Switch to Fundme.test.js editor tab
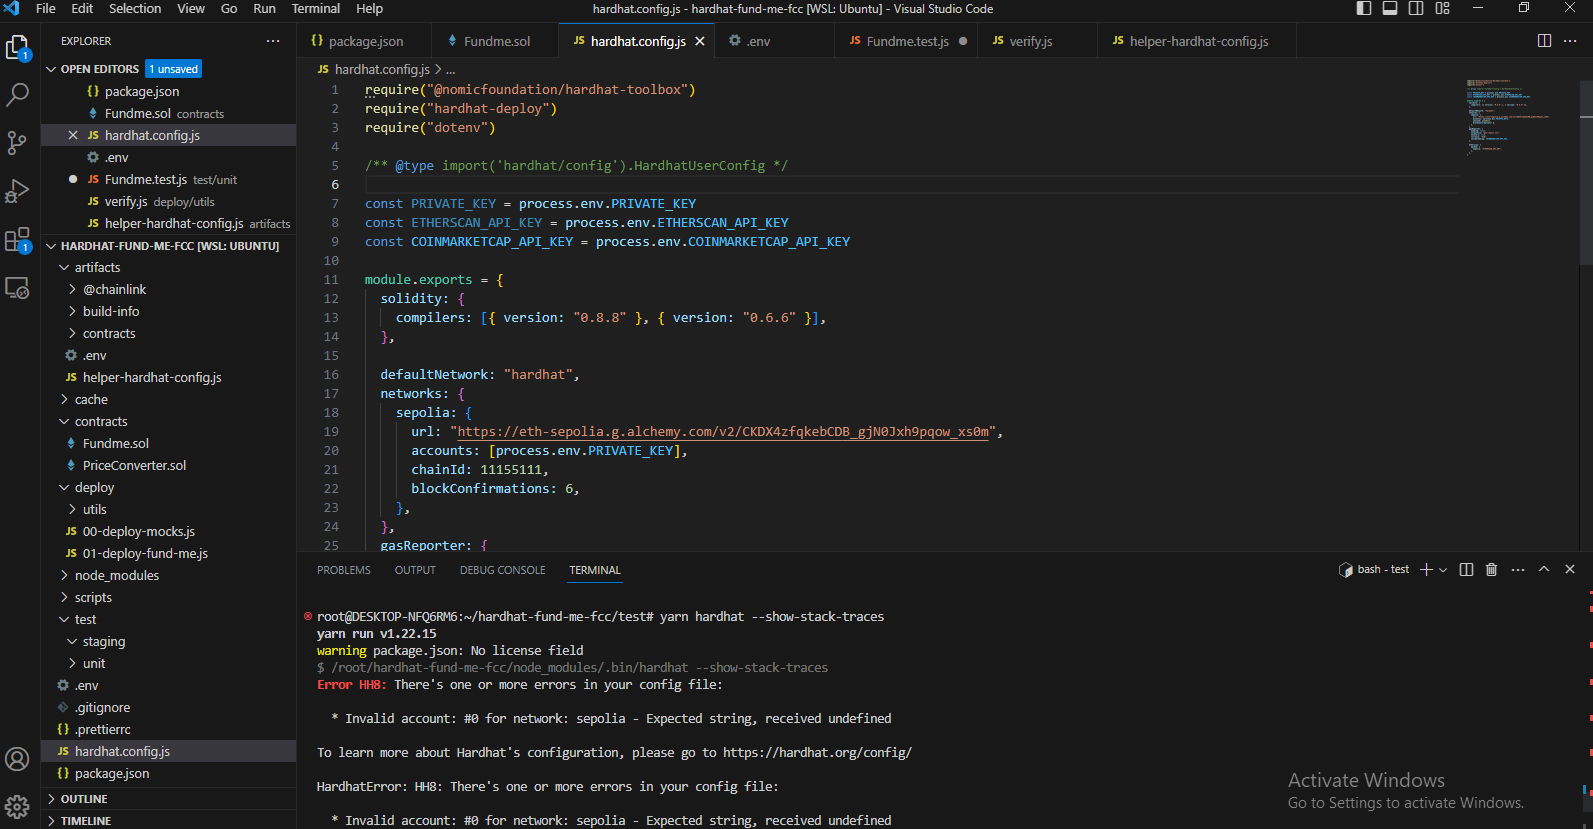Image resolution: width=1593 pixels, height=829 pixels. pyautogui.click(x=906, y=41)
